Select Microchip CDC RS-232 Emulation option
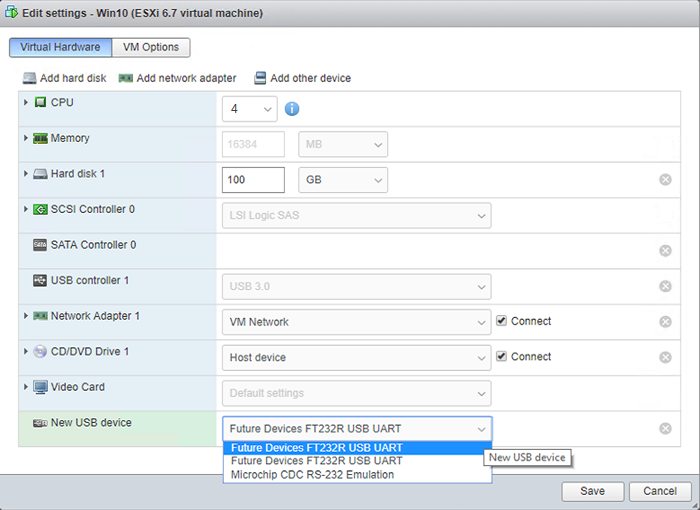The width and height of the screenshot is (700, 510). point(312,474)
